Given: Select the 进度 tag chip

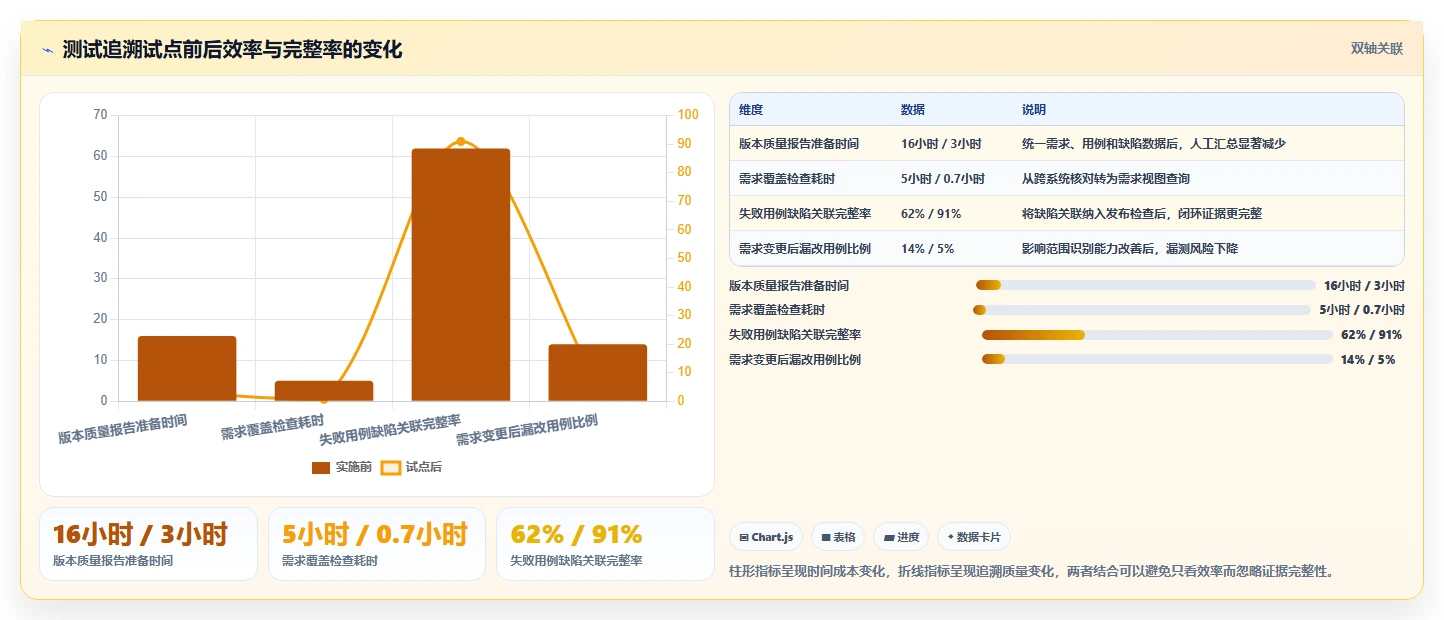Looking at the screenshot, I should (901, 537).
